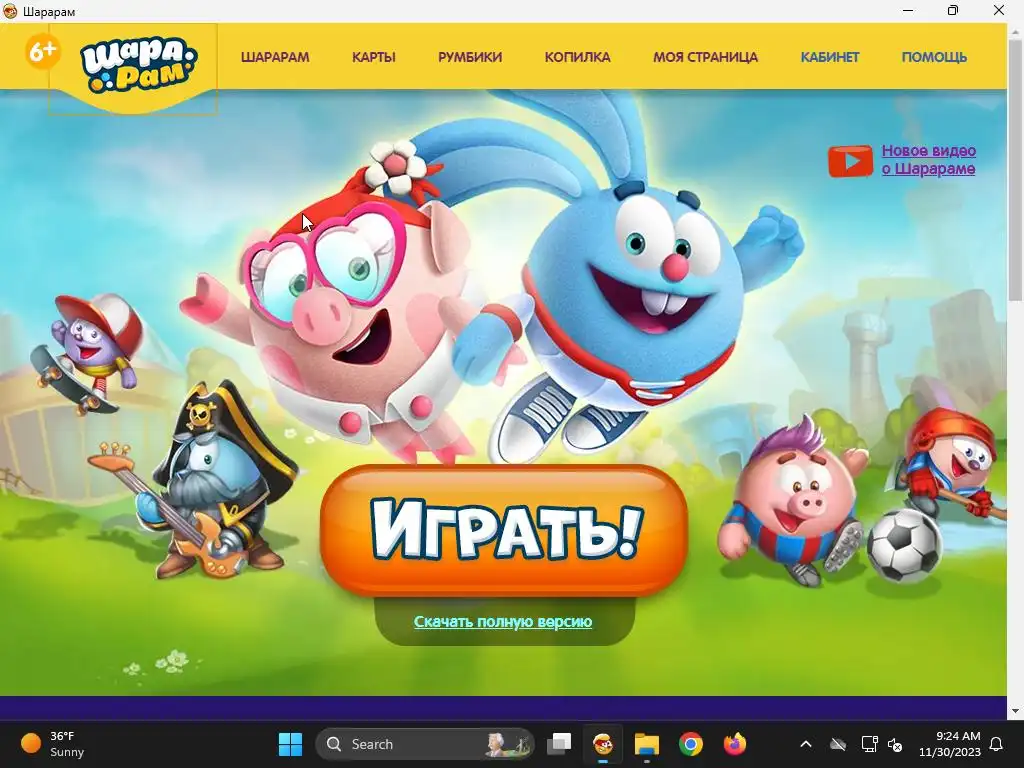This screenshot has width=1024, height=768.
Task: Open the ШАРАРАМ menu item
Action: [275, 57]
